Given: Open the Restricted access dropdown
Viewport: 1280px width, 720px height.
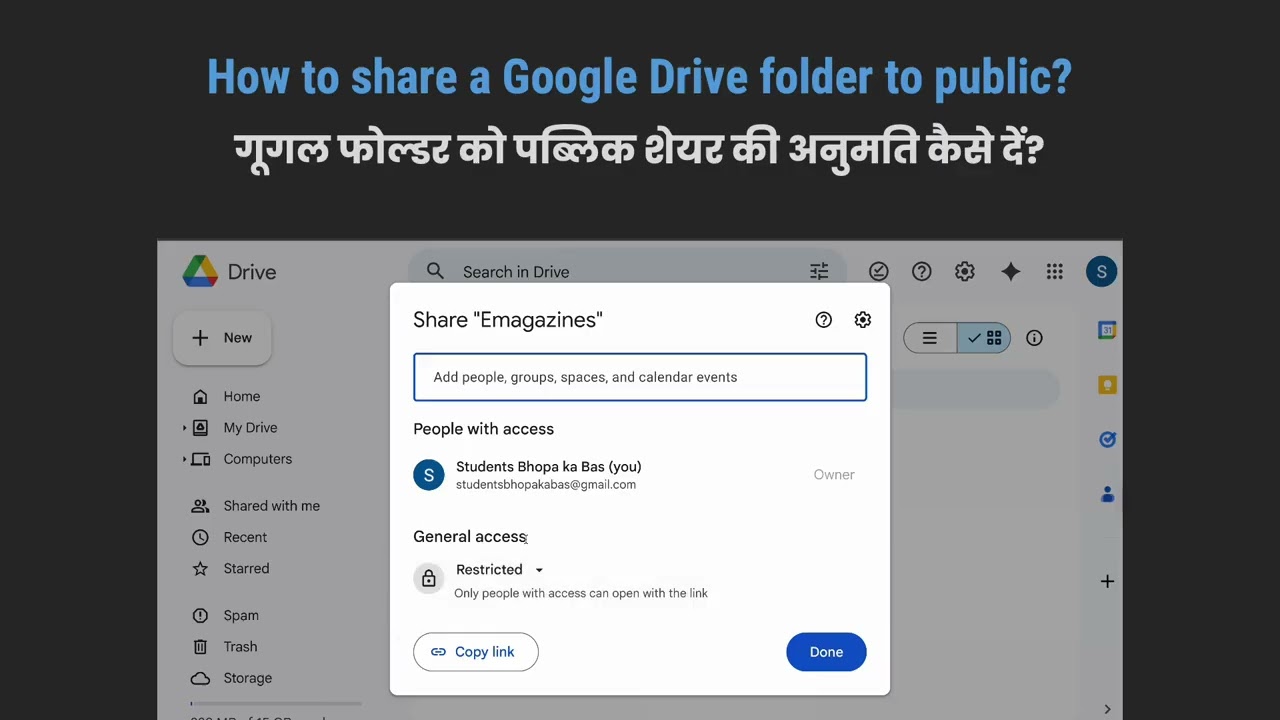Looking at the screenshot, I should (500, 570).
